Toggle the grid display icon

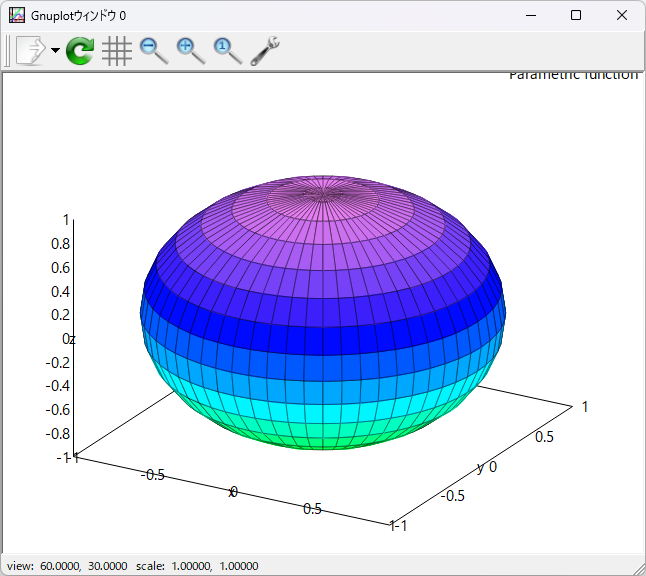pyautogui.click(x=117, y=51)
